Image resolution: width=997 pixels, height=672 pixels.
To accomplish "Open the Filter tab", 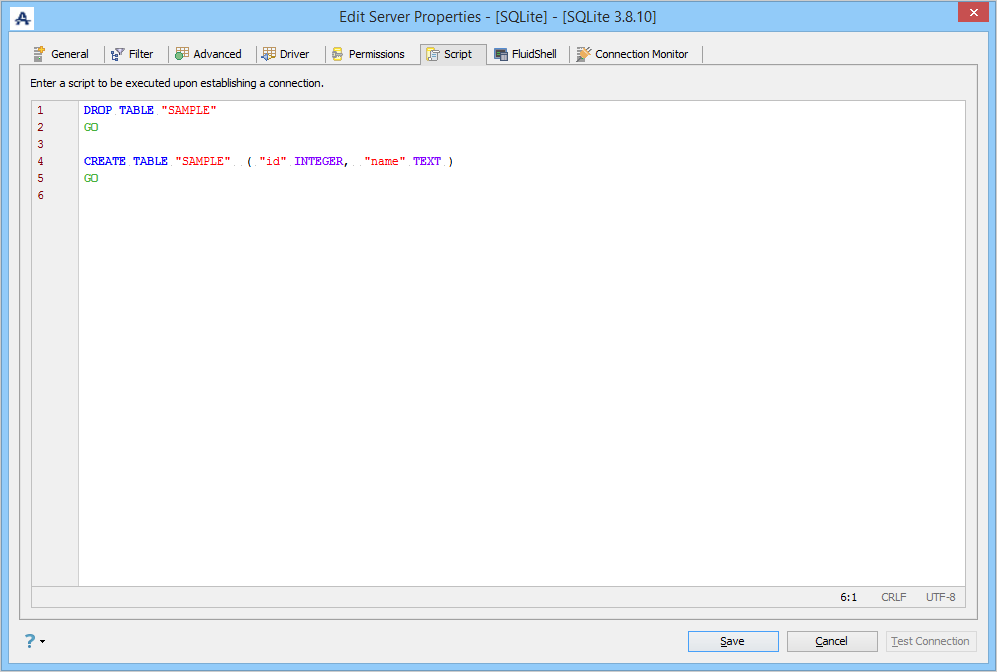I will [x=132, y=54].
